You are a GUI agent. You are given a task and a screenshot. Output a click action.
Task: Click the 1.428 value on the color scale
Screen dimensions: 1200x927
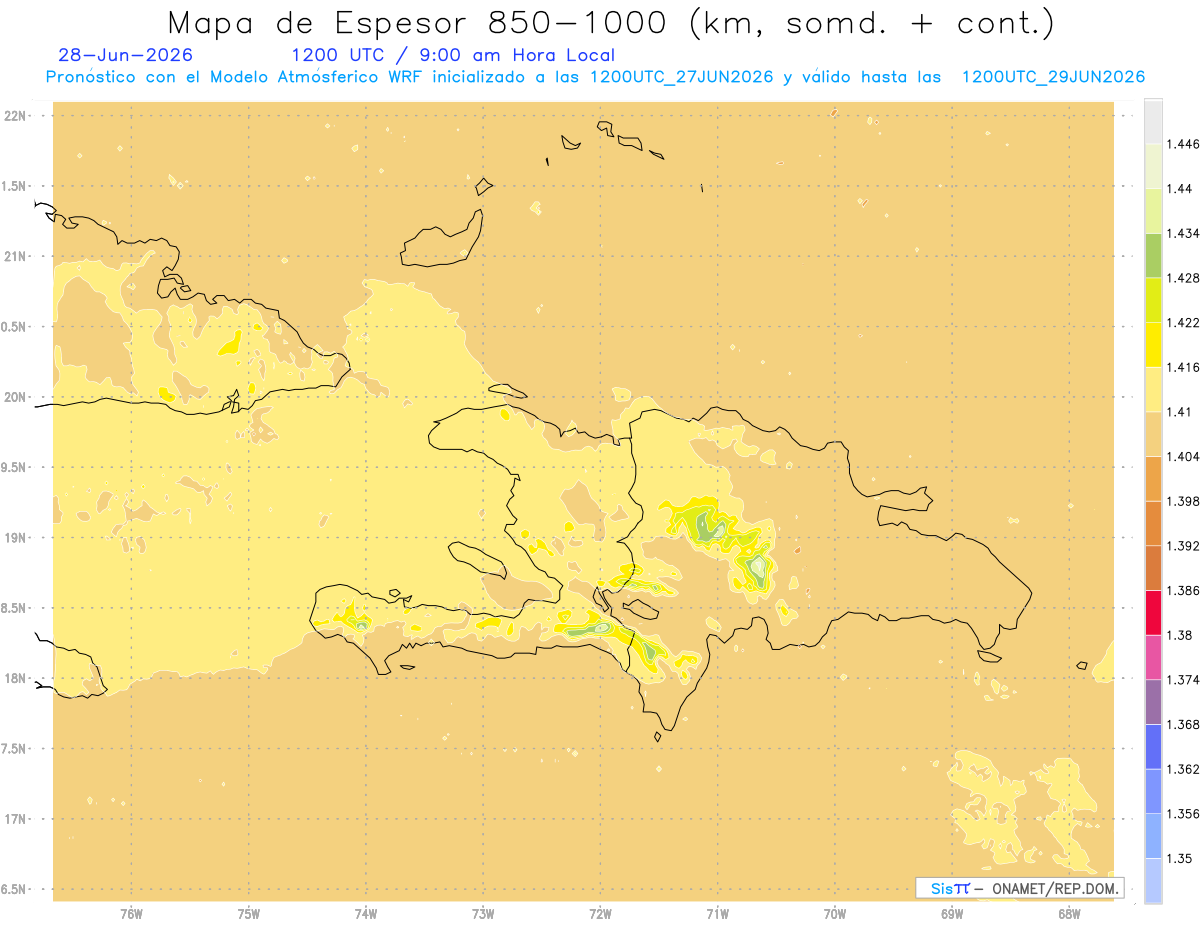coord(1184,278)
